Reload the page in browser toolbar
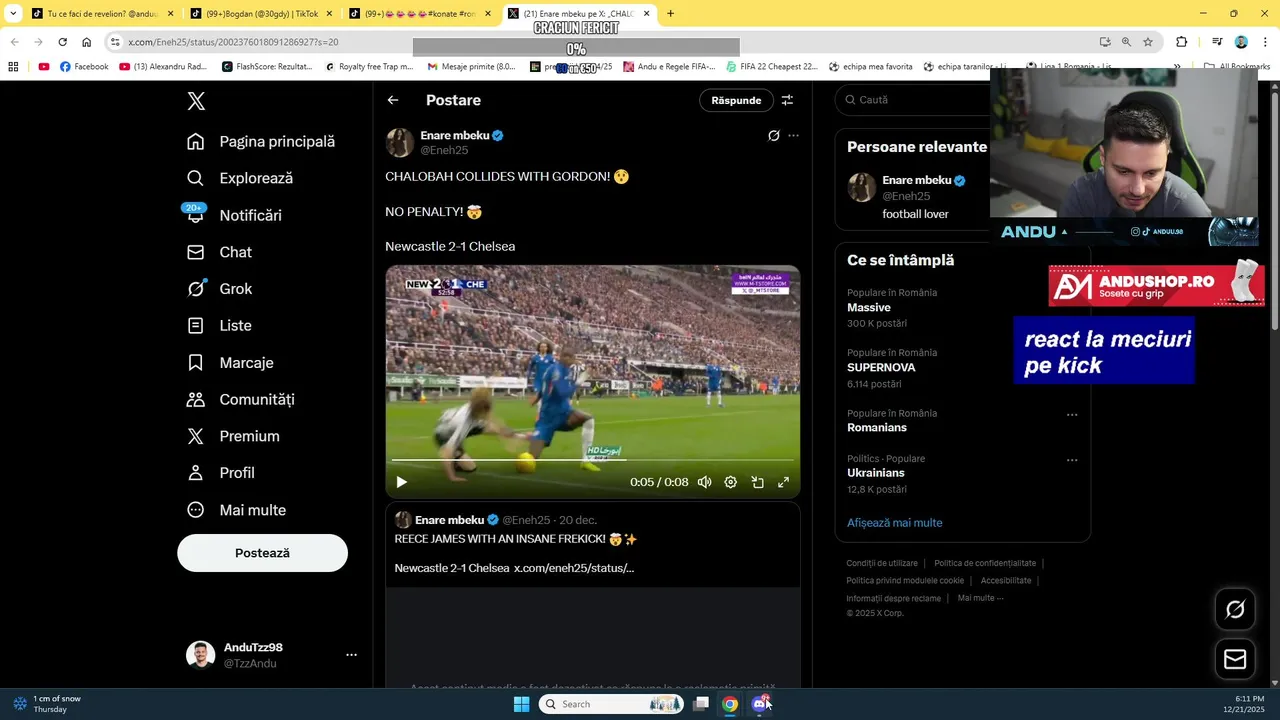The image size is (1280, 720). [62, 42]
